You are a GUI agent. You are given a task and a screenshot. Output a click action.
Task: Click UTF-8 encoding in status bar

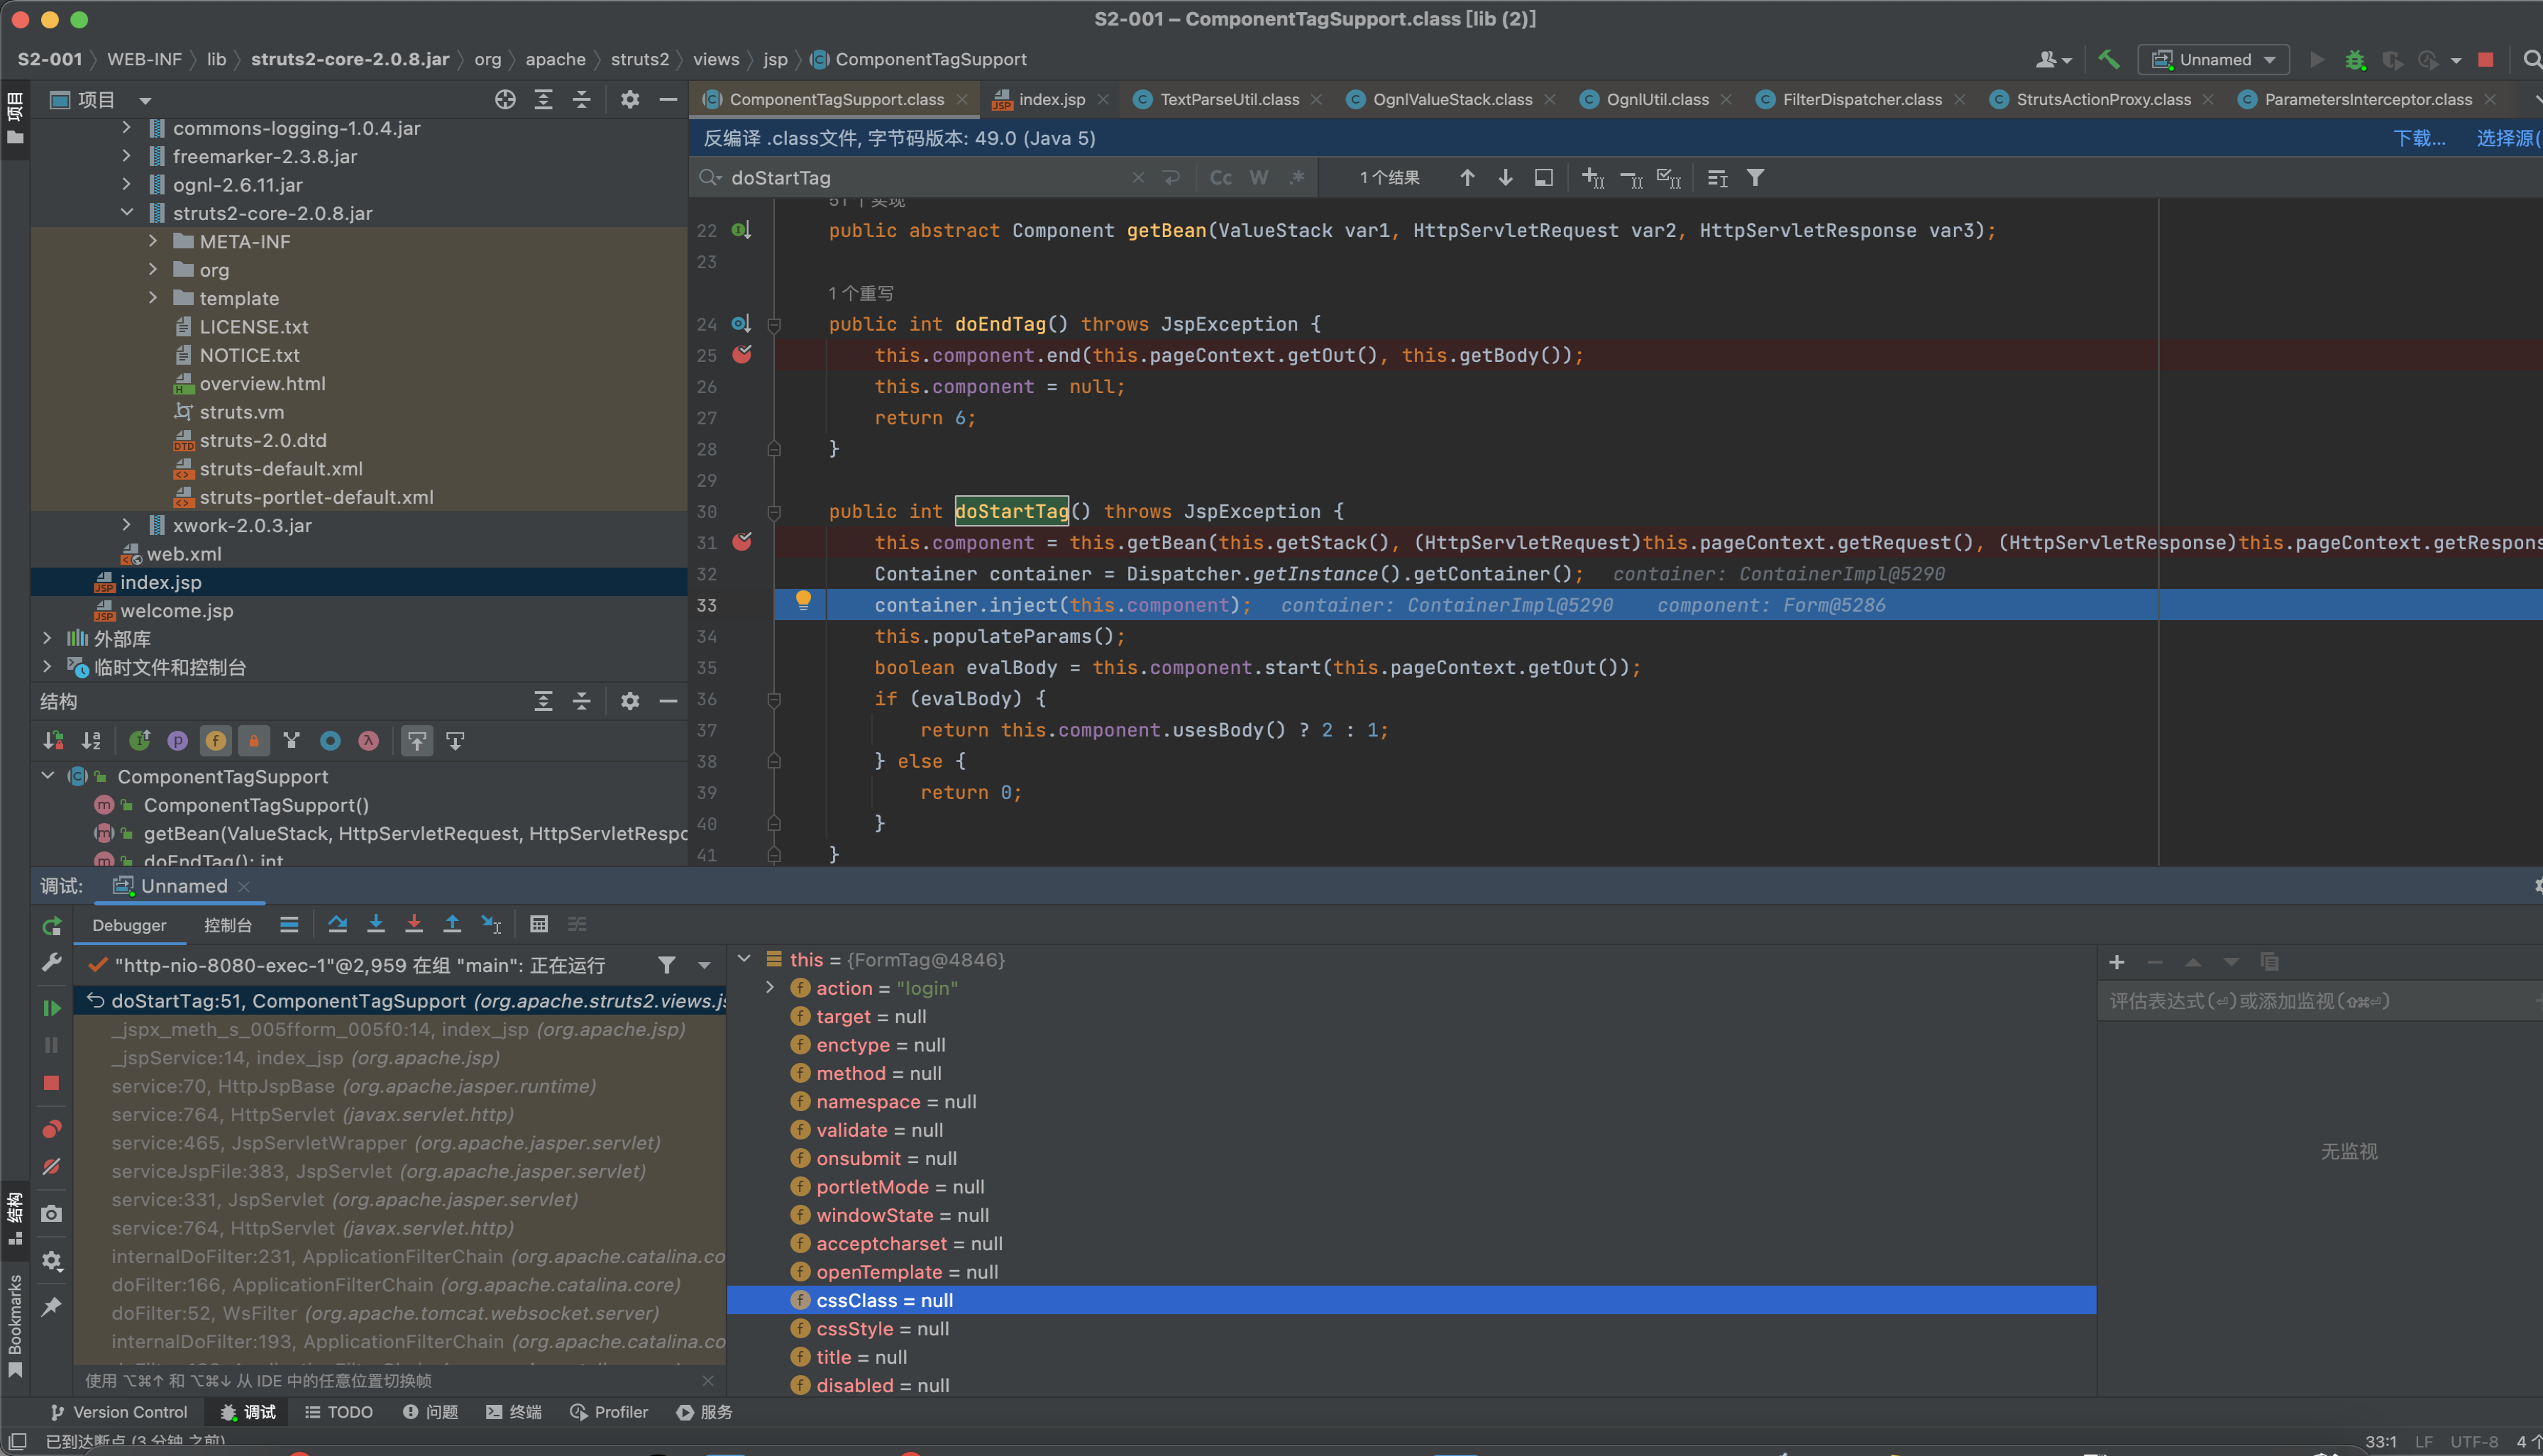click(x=2474, y=1442)
